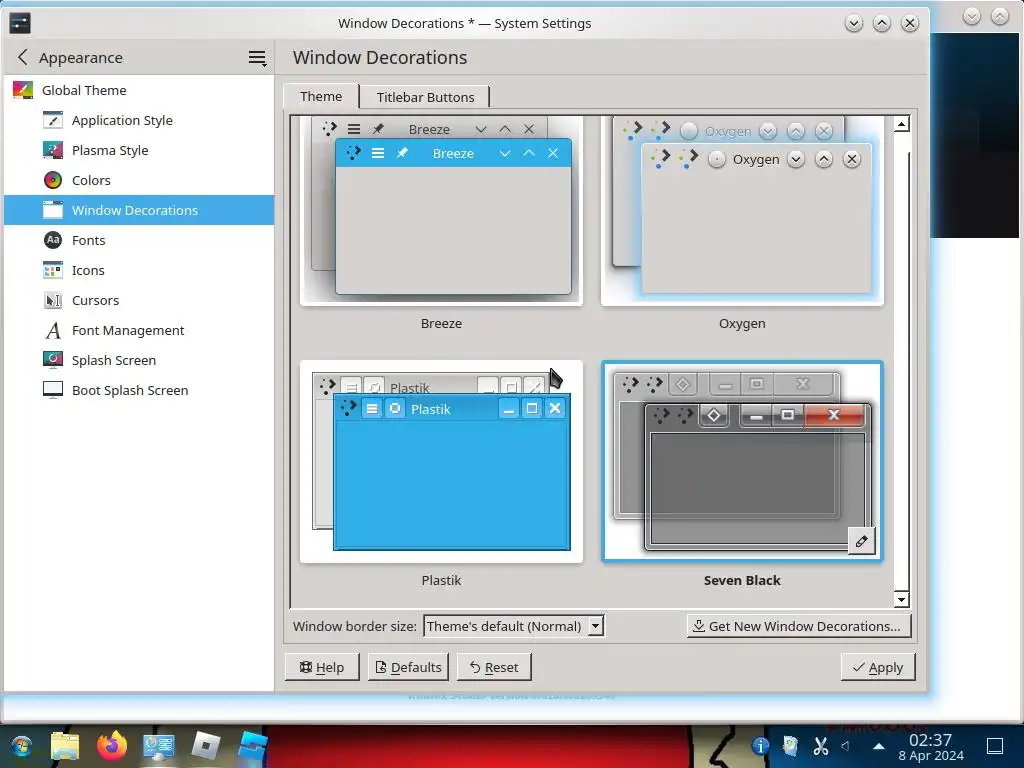Open the Fonts settings entry
Image resolution: width=1024 pixels, height=768 pixels.
pyautogui.click(x=139, y=240)
